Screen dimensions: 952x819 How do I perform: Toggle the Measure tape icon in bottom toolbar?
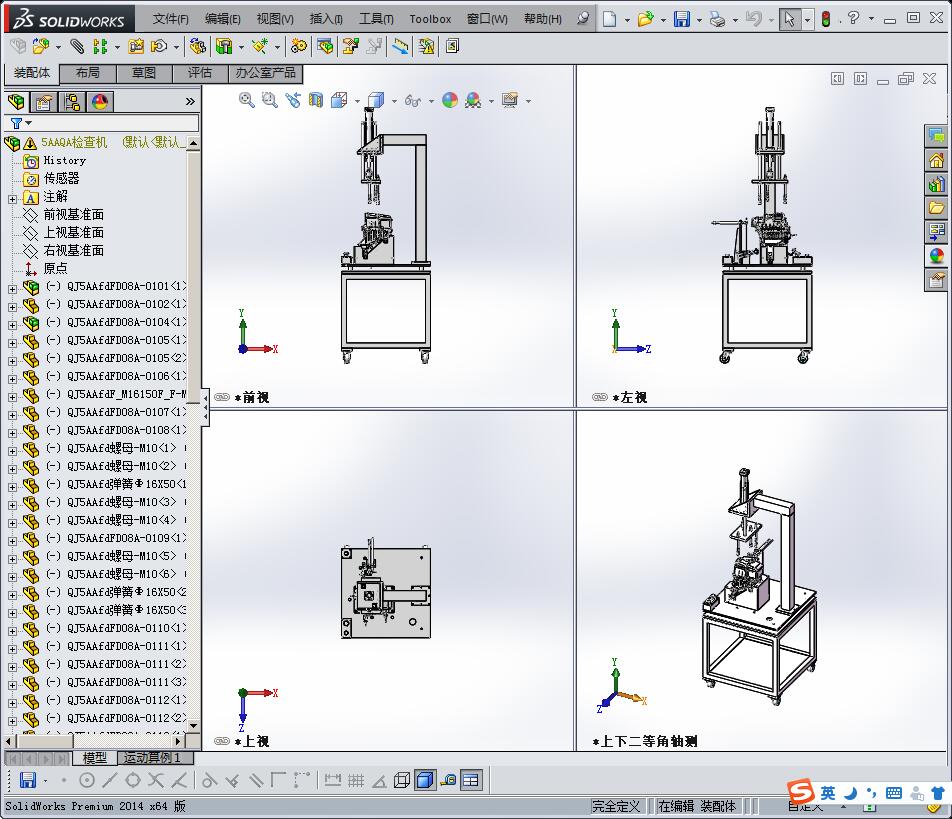tap(447, 780)
